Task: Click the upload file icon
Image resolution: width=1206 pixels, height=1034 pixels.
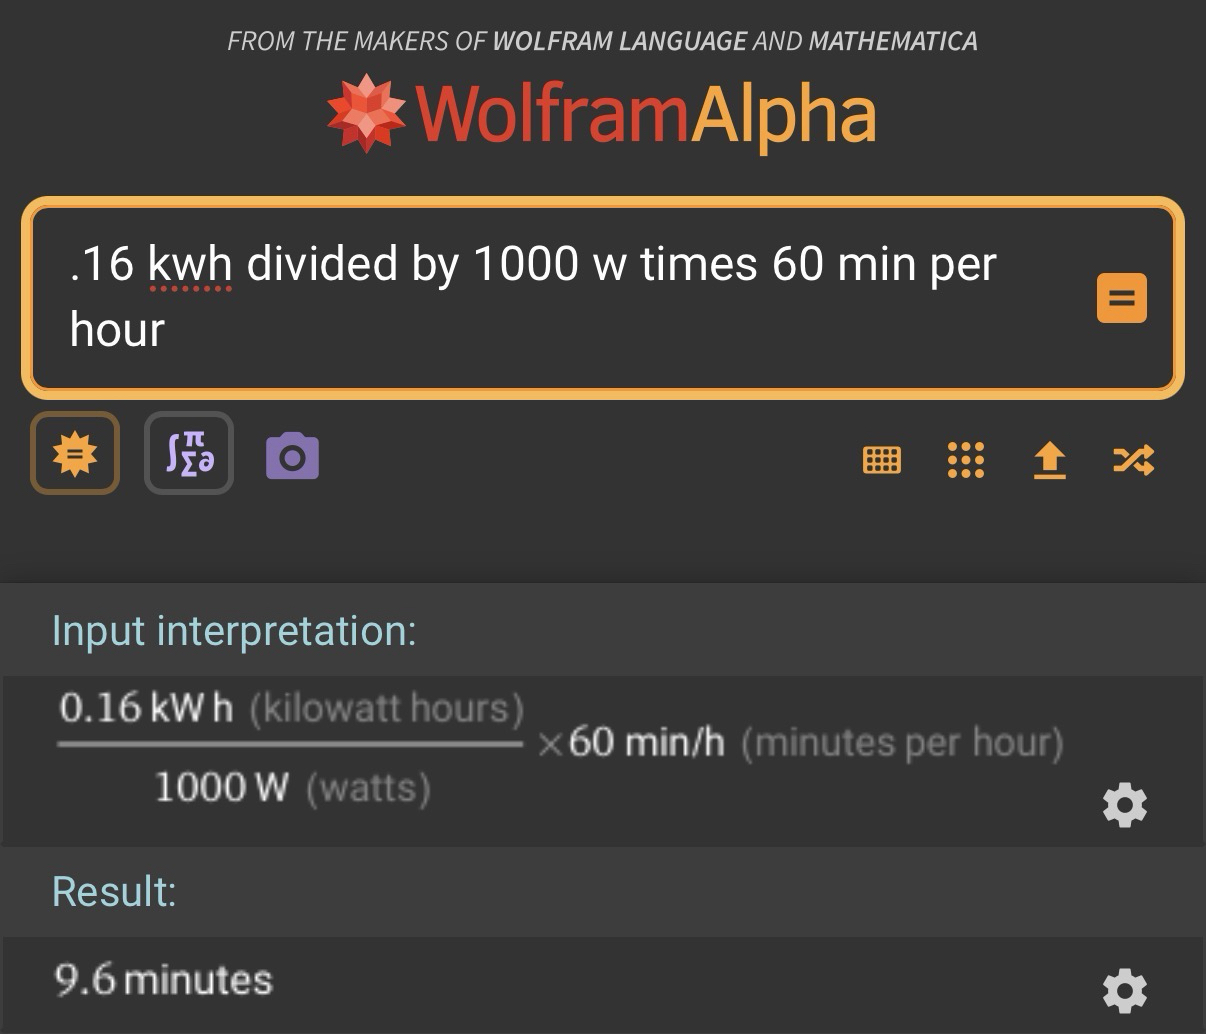Action: pos(1048,460)
